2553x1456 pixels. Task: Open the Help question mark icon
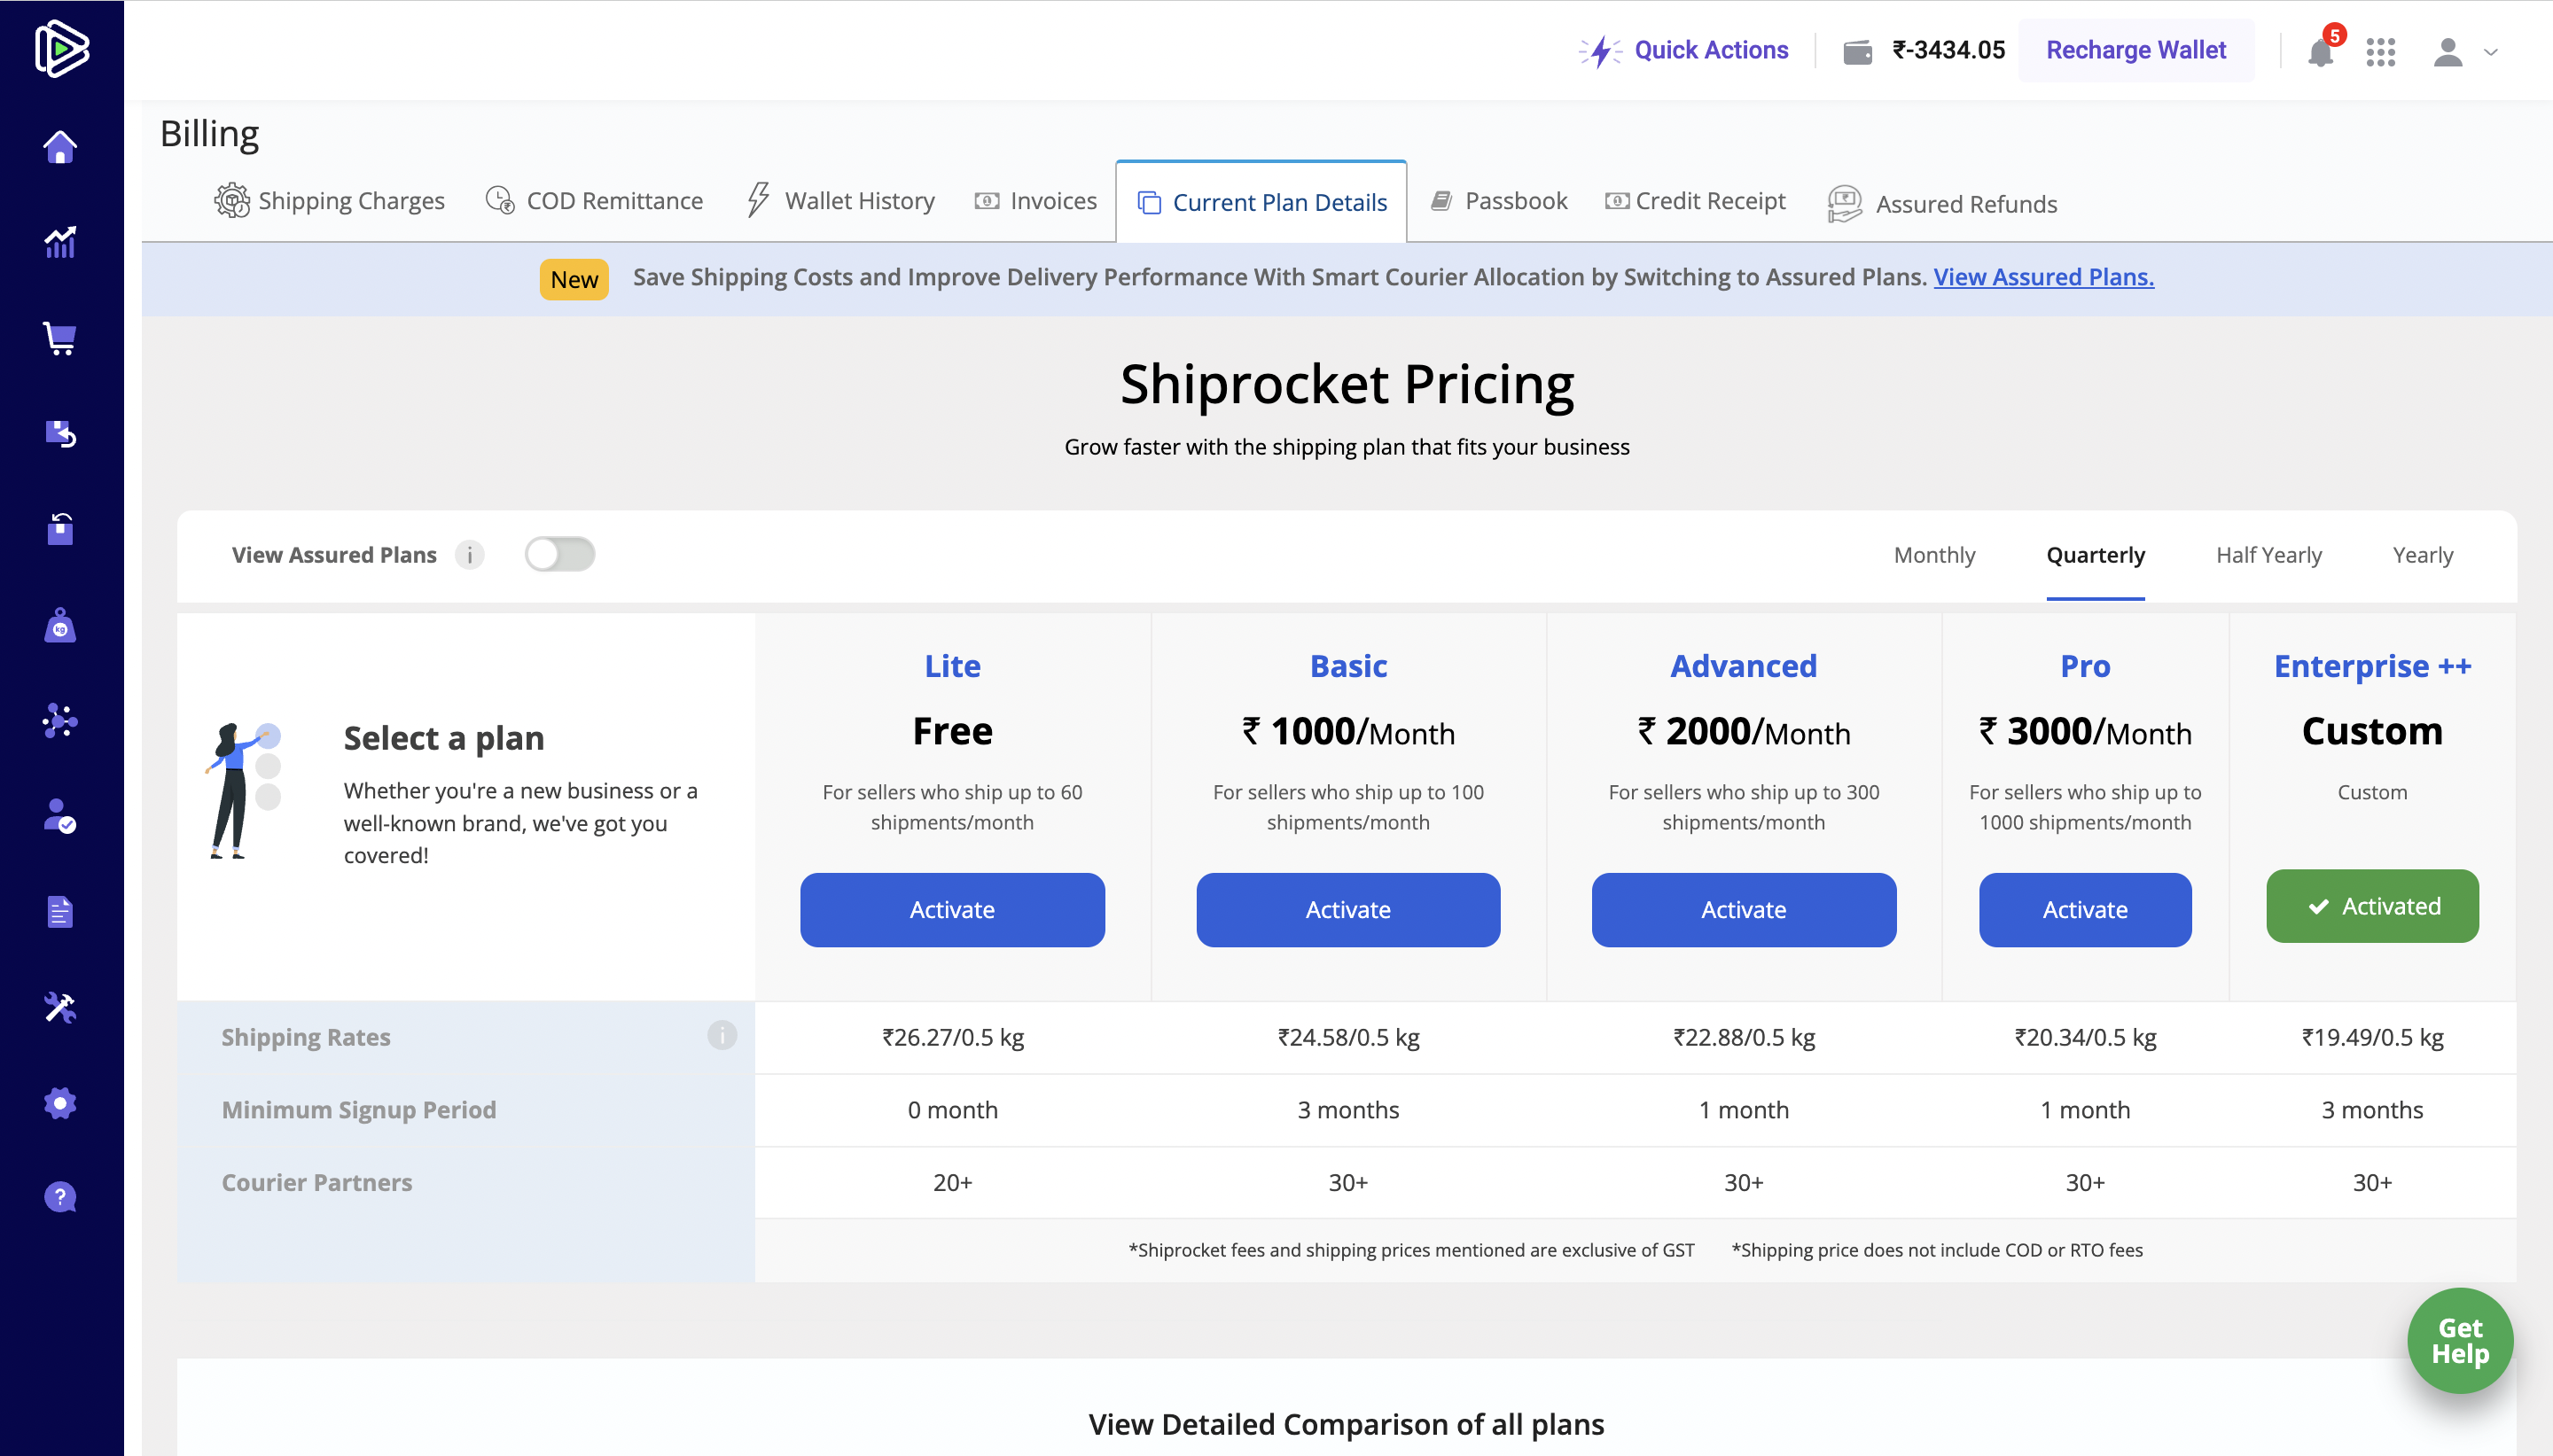coord(60,1197)
